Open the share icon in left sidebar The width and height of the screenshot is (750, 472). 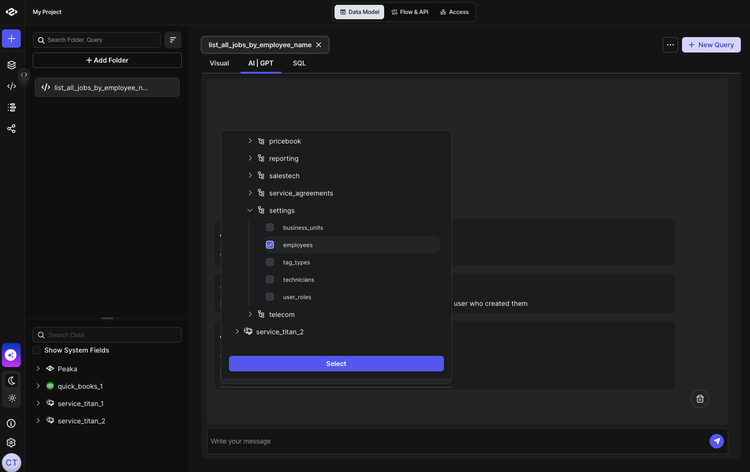coord(11,129)
